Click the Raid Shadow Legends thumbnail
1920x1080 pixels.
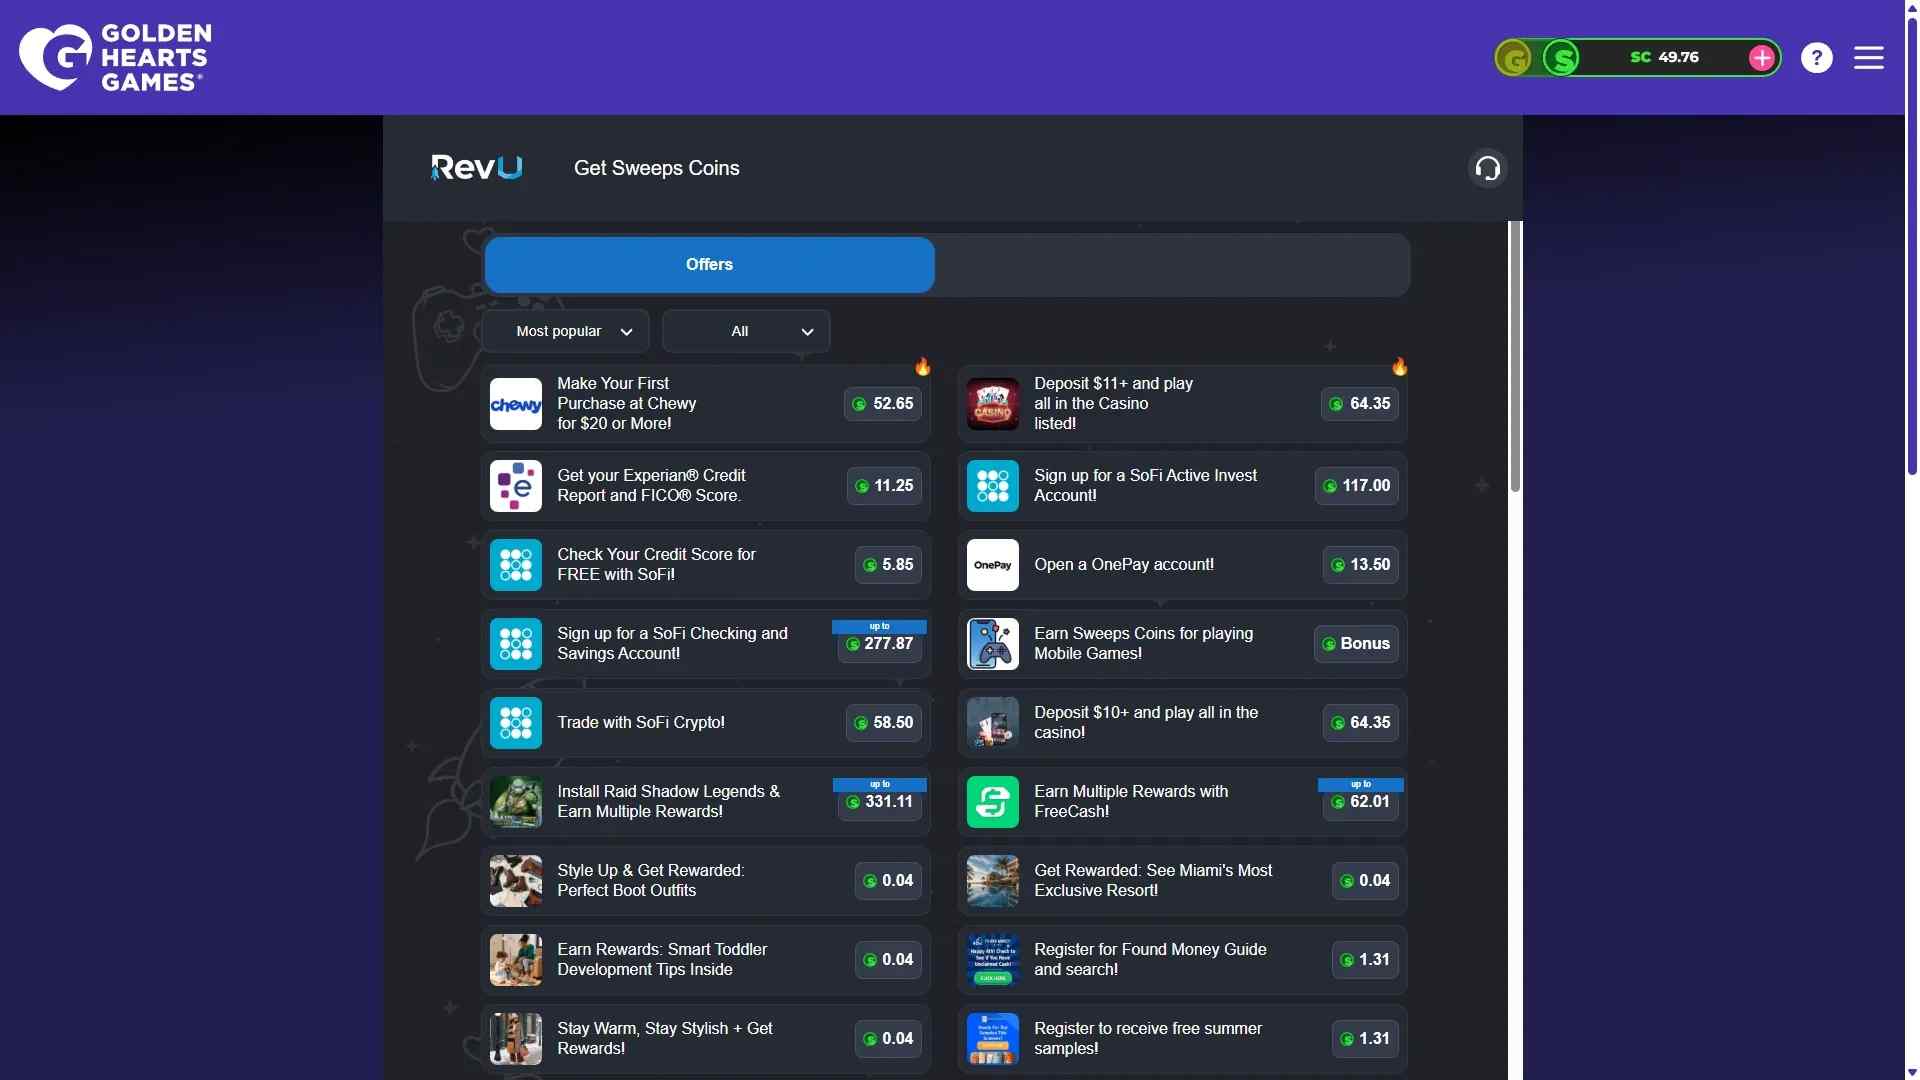pos(516,802)
